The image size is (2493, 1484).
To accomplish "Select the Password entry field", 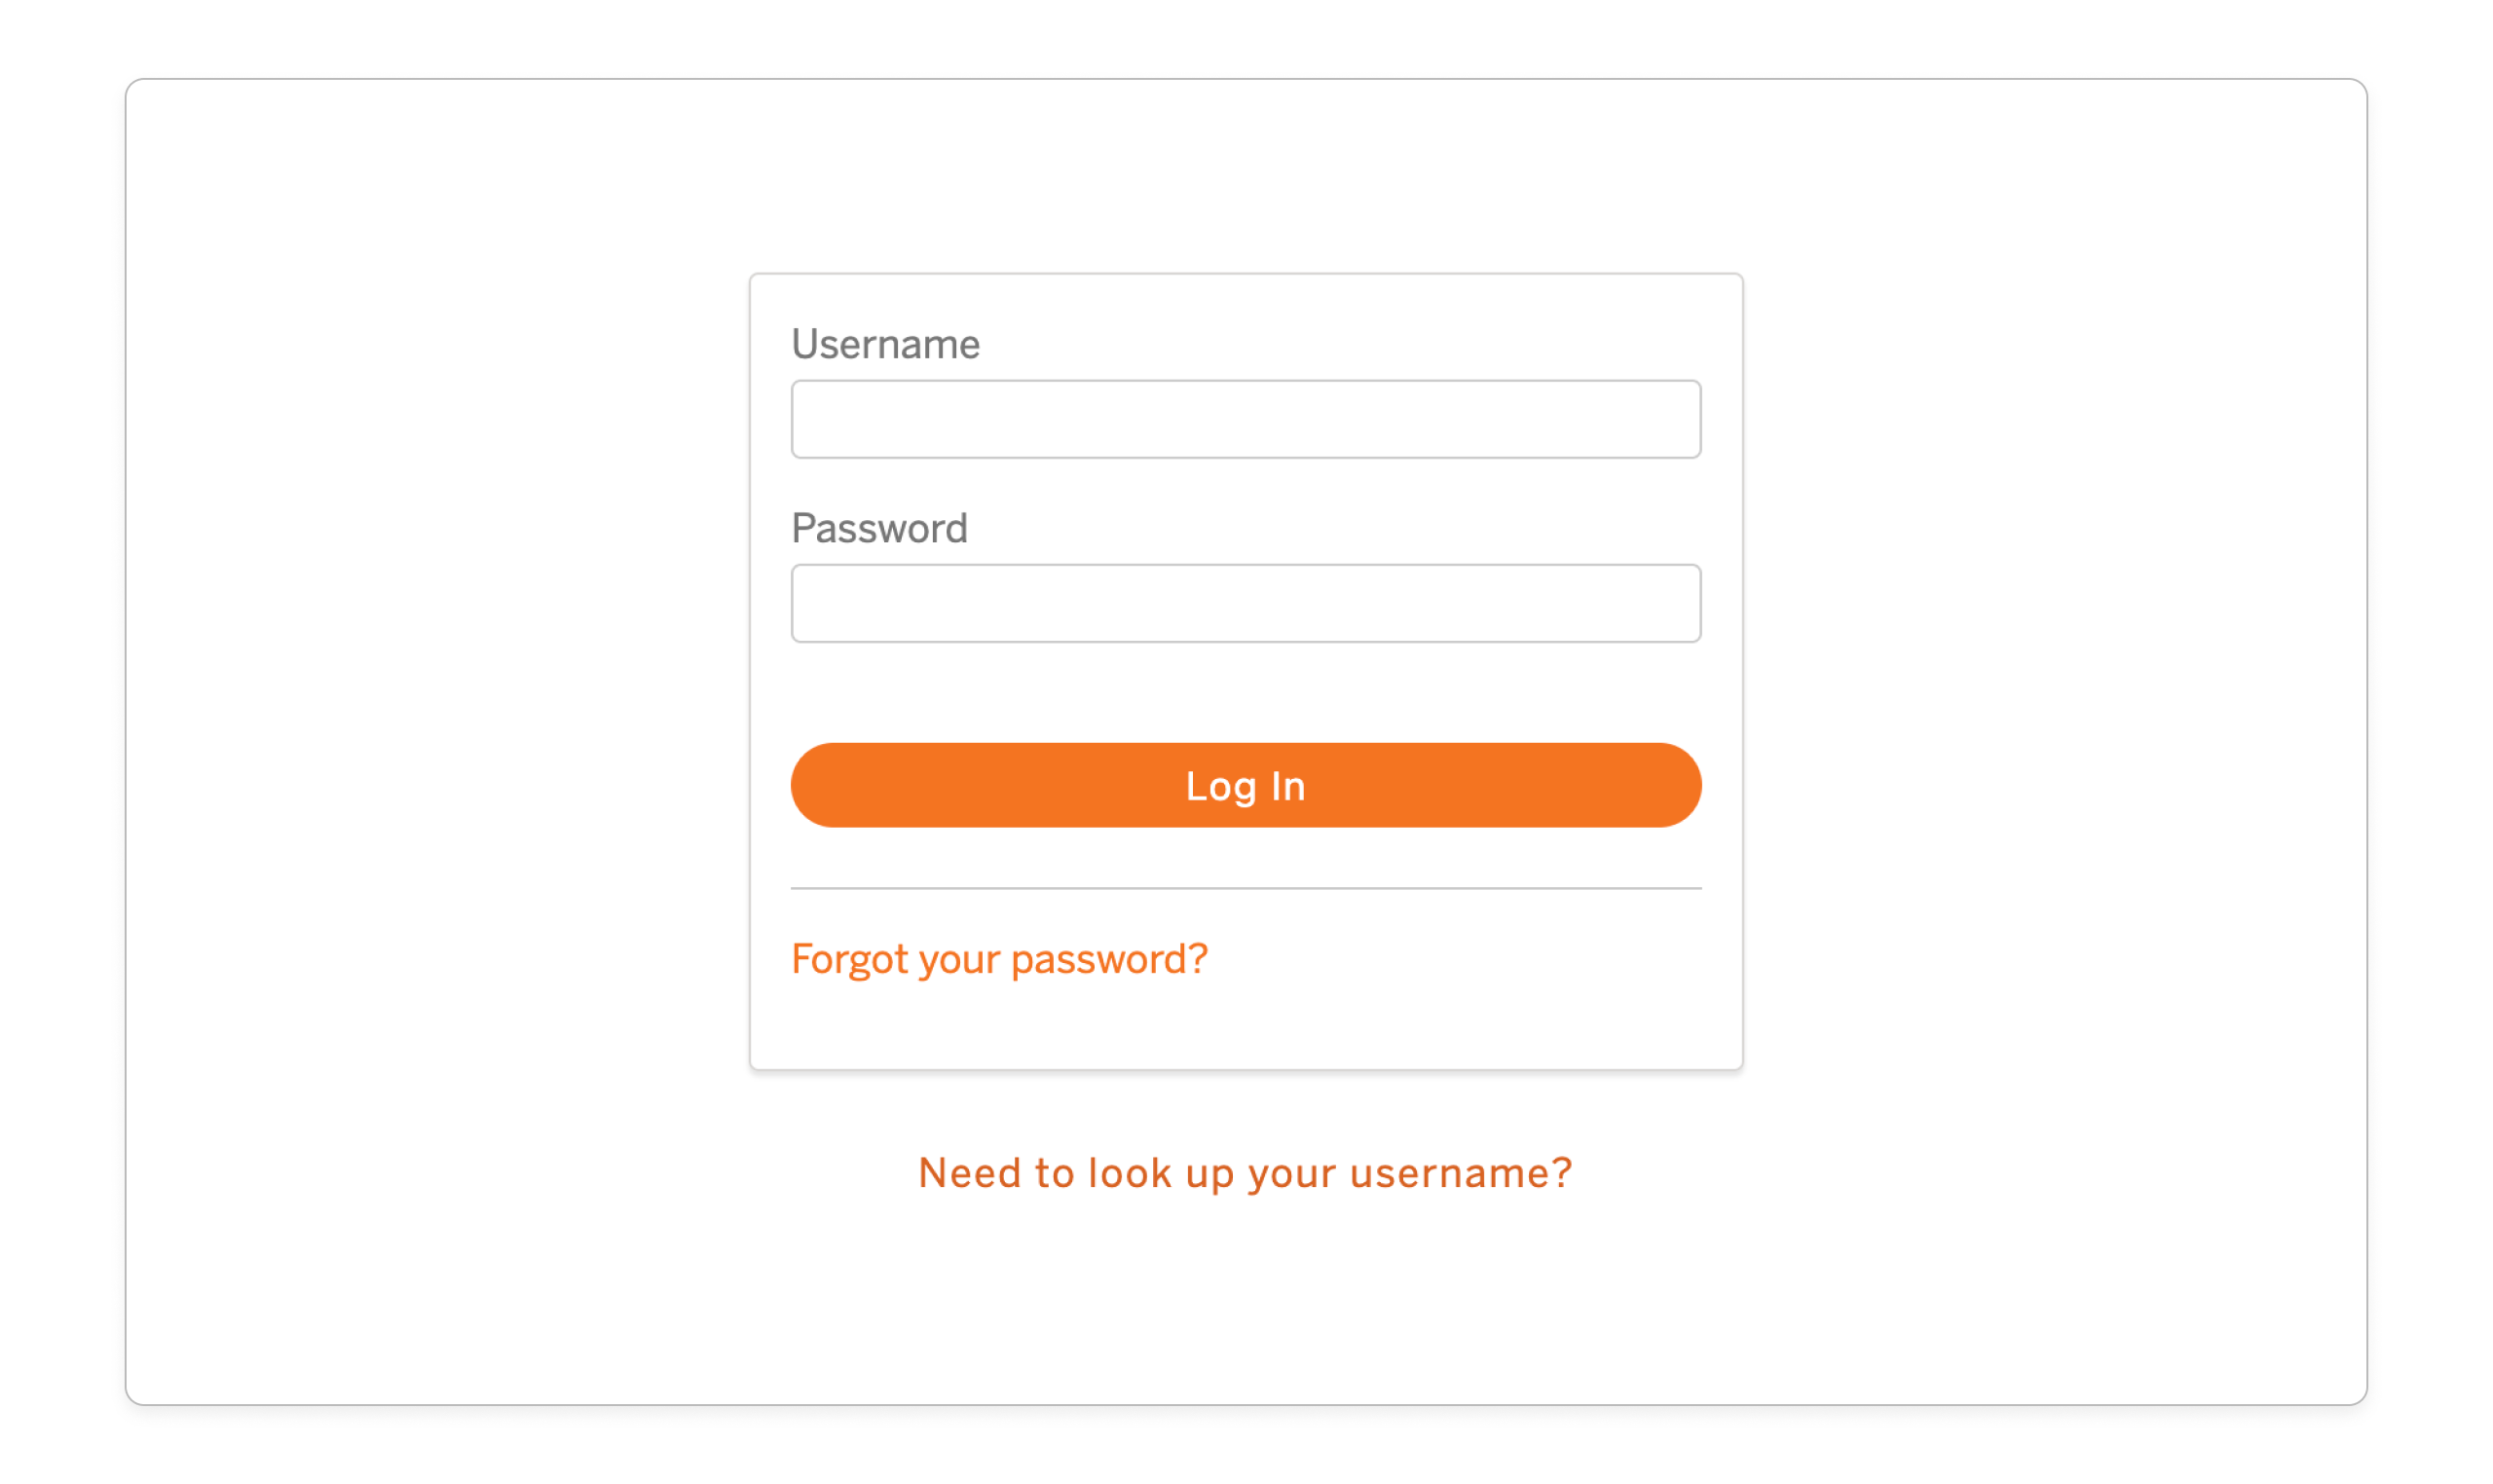I will [1245, 603].
